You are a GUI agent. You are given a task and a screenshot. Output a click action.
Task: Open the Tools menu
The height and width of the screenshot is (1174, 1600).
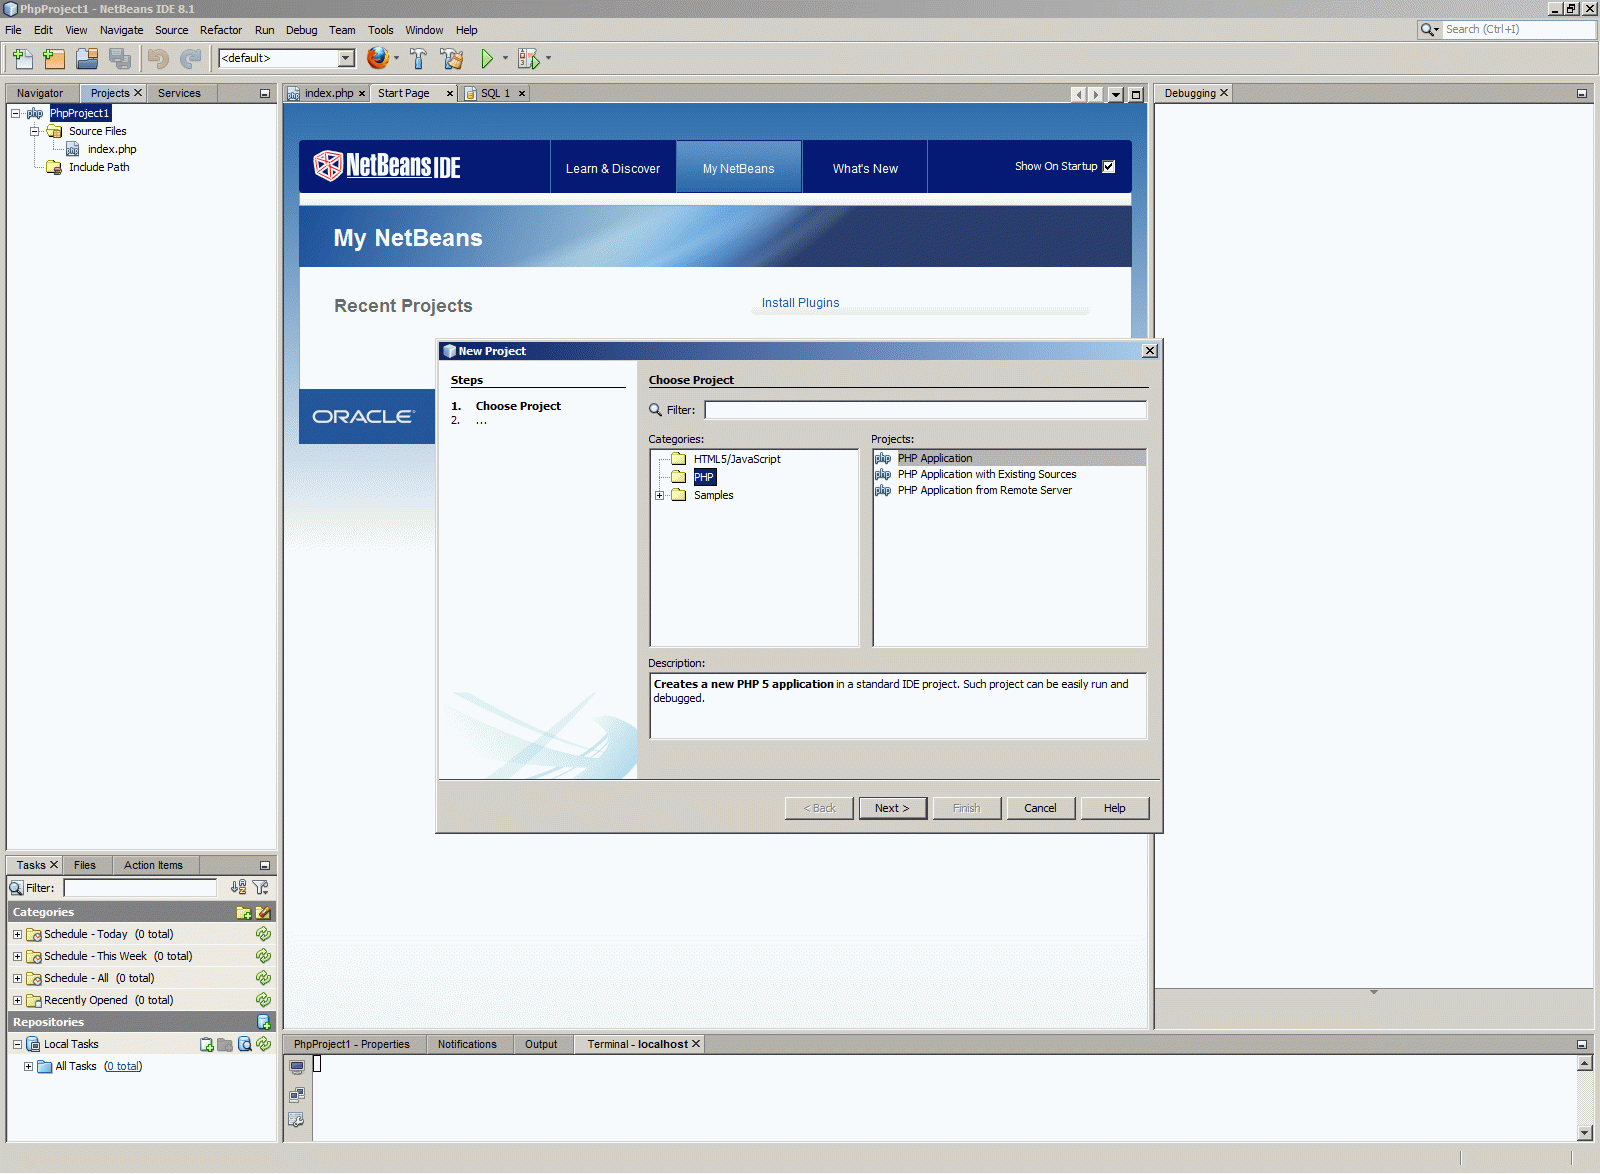[380, 30]
